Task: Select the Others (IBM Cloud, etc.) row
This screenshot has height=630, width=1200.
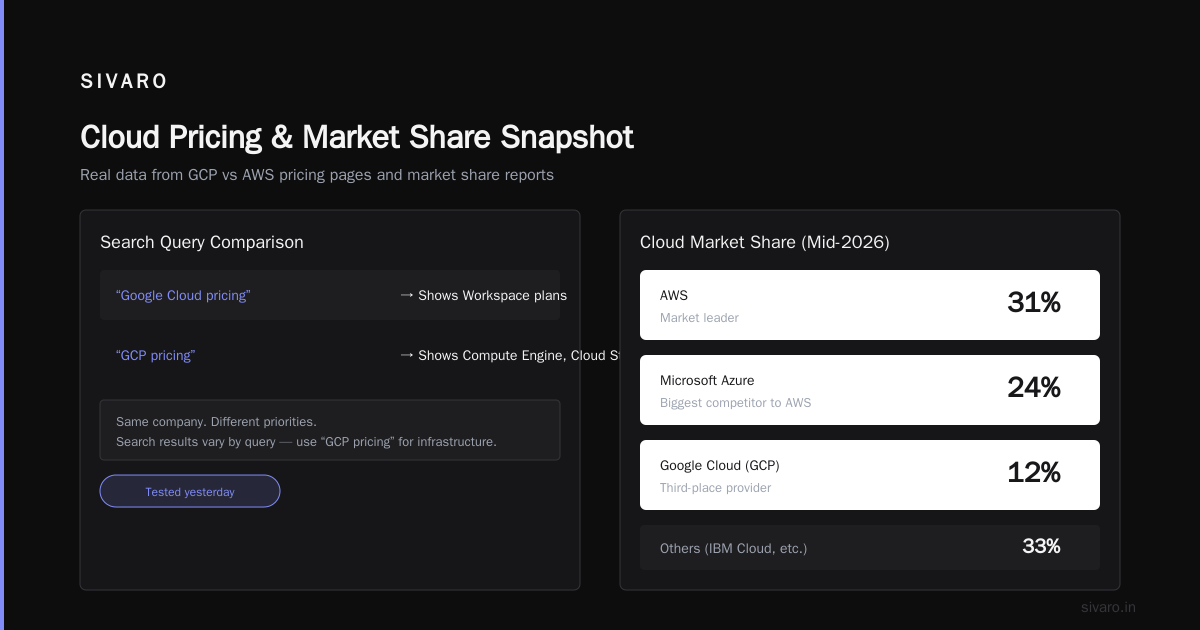Action: click(x=870, y=547)
